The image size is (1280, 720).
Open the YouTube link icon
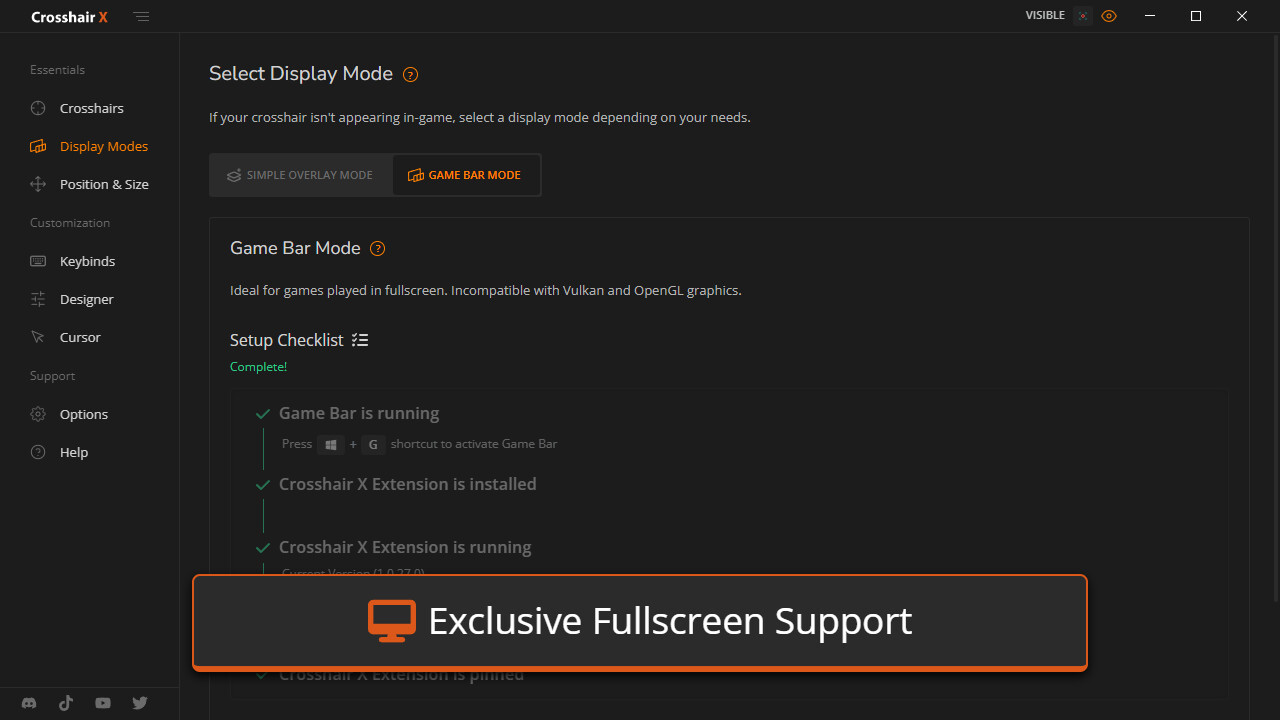[103, 703]
